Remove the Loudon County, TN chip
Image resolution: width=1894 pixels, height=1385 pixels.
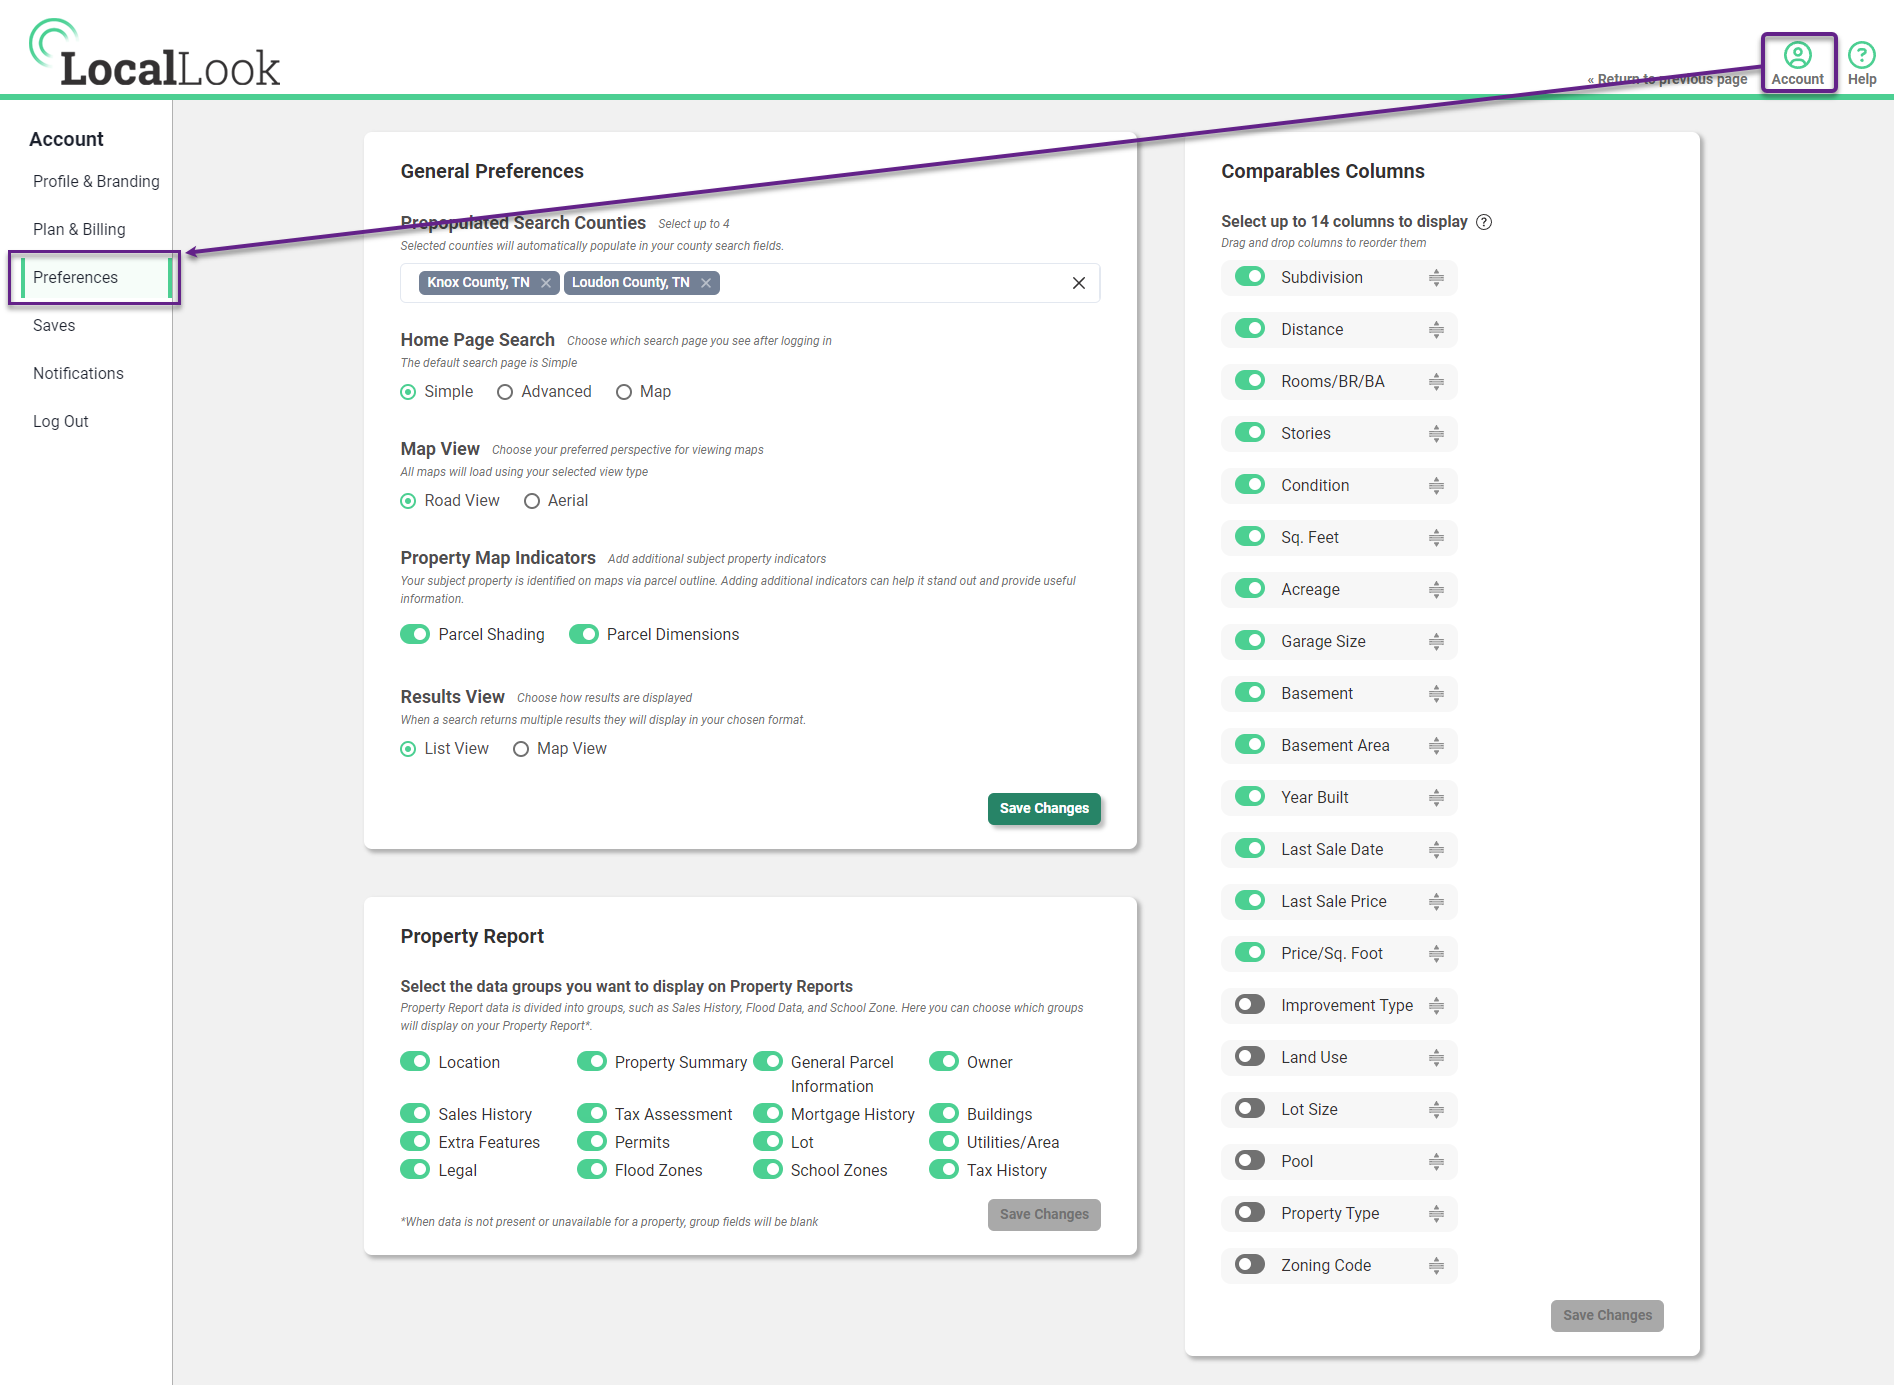point(705,282)
